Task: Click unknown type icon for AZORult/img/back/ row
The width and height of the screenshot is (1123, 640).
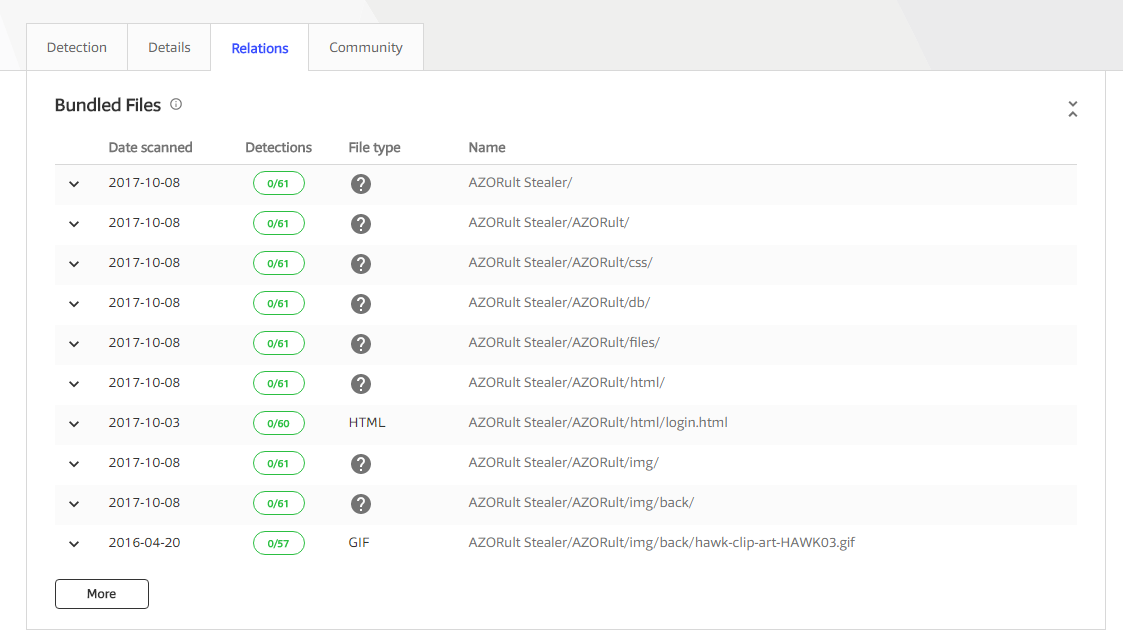Action: coord(361,504)
